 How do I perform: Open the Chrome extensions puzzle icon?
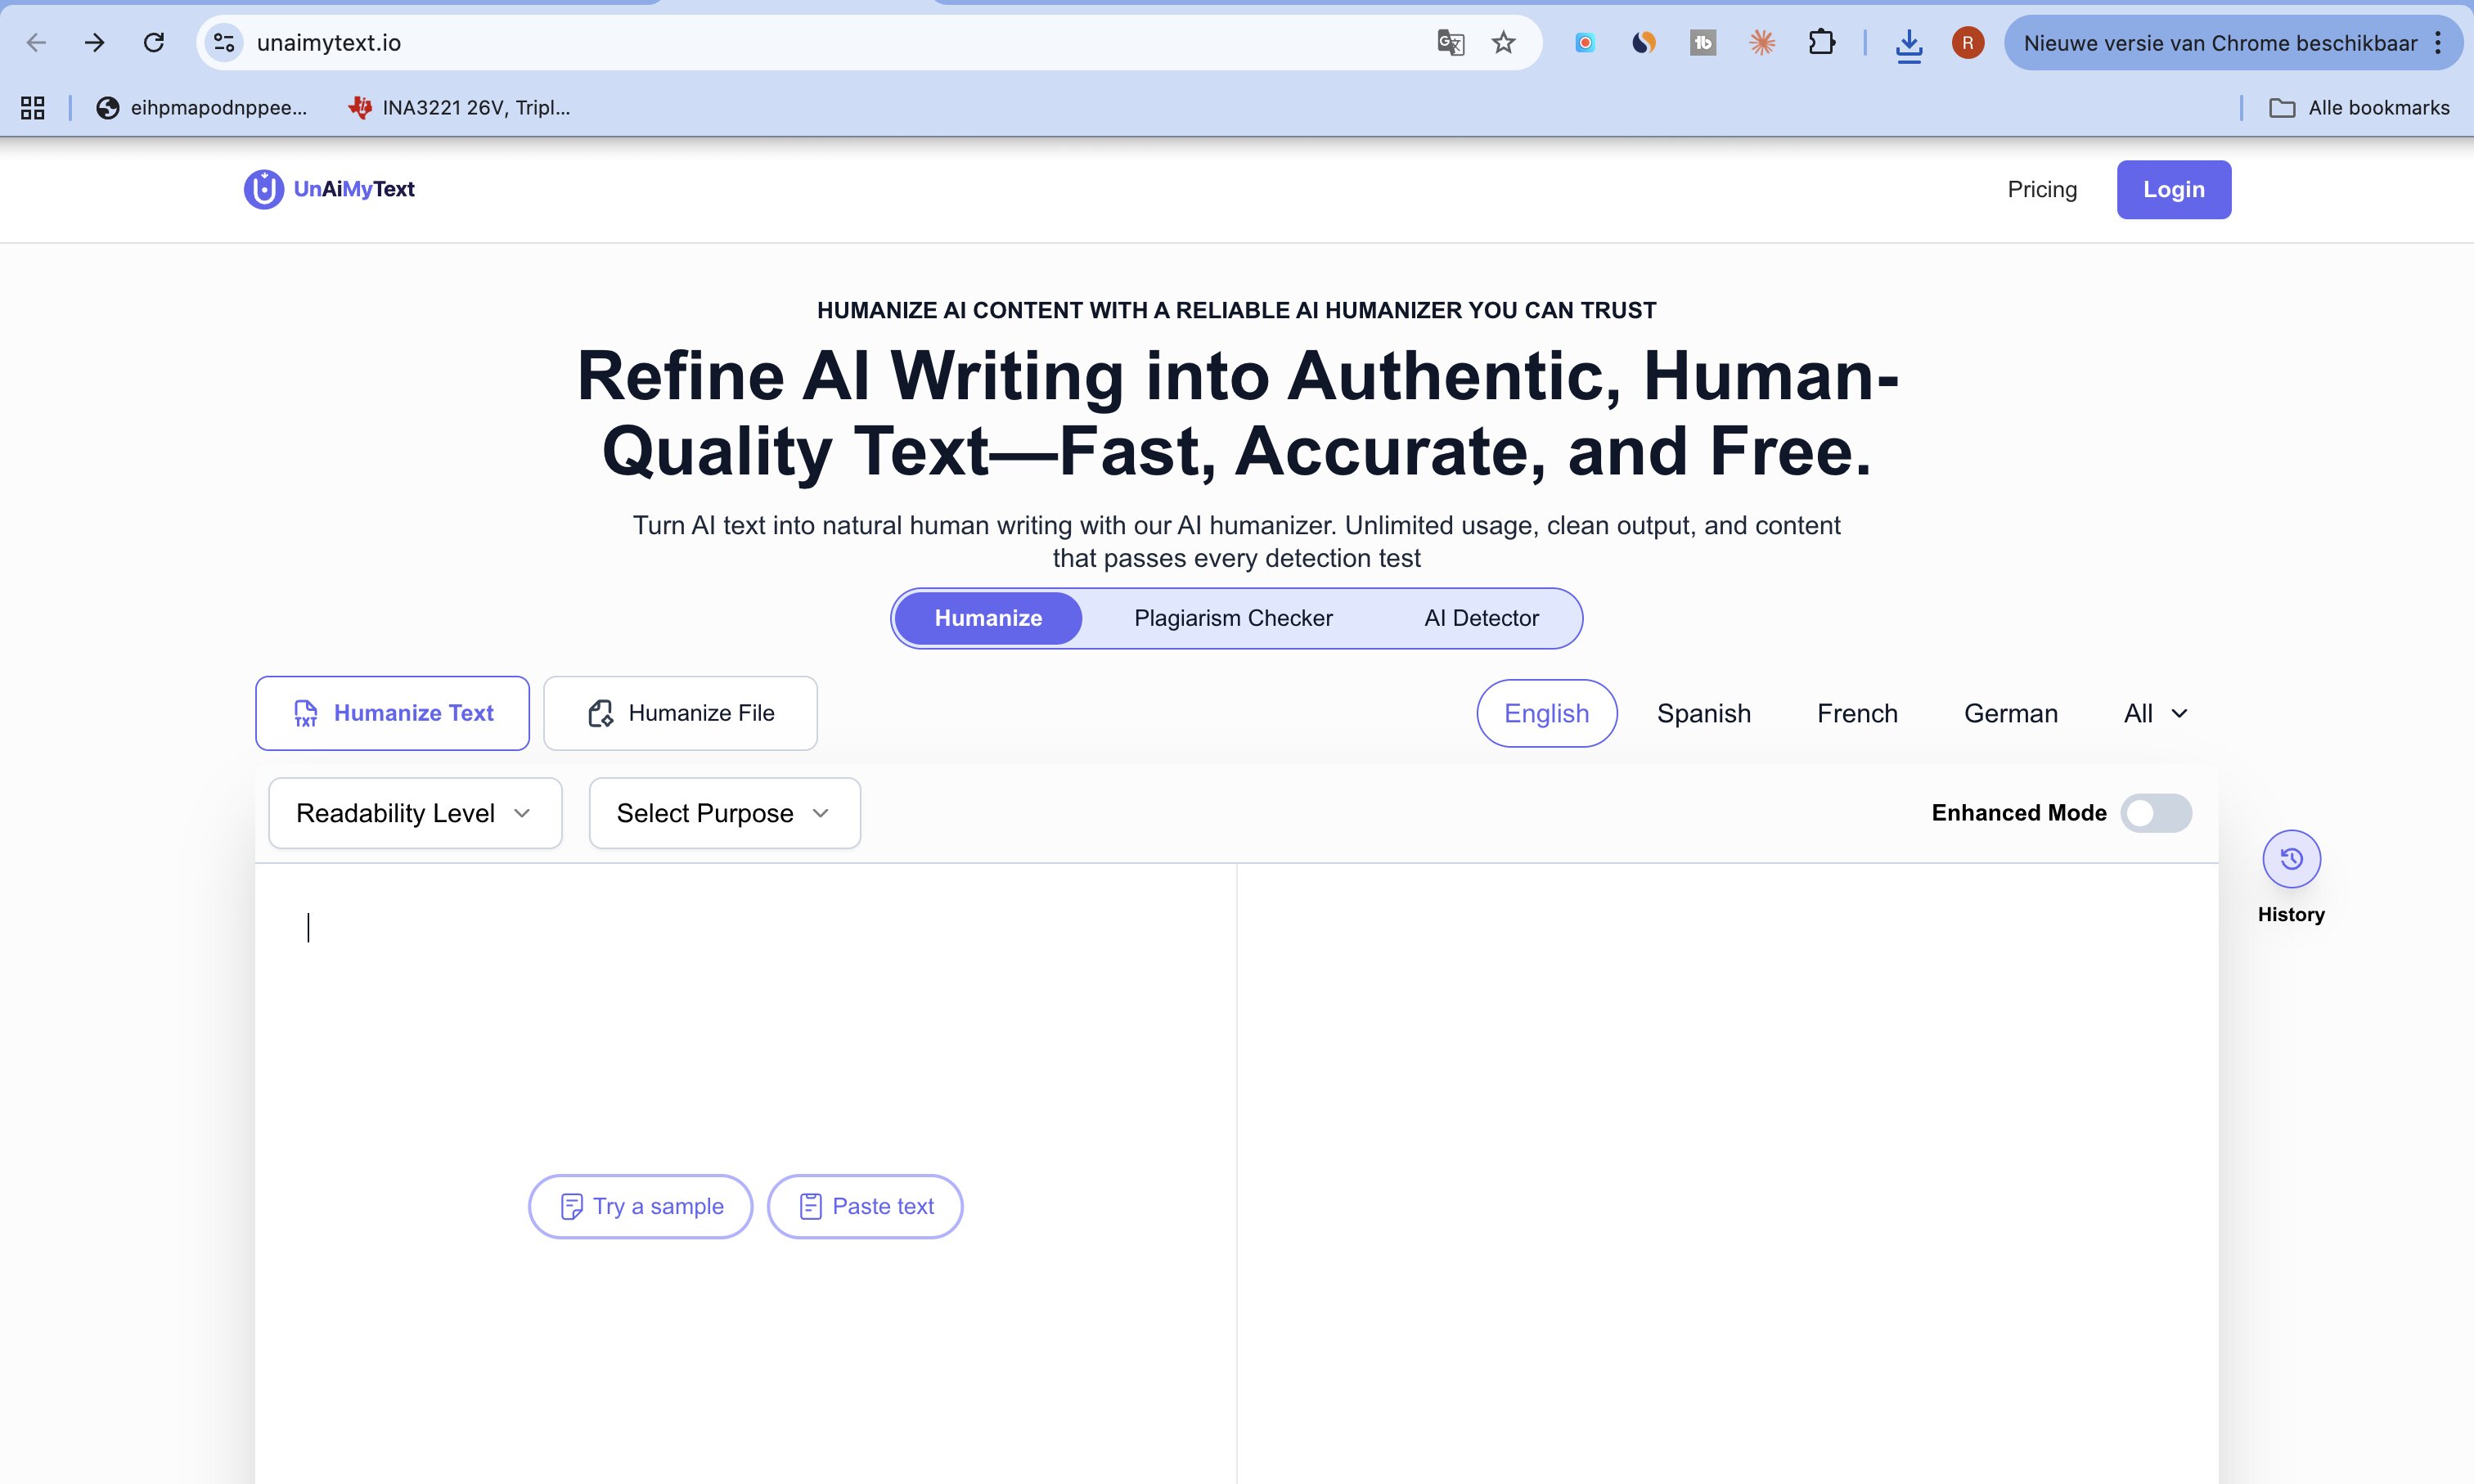click(1822, 43)
